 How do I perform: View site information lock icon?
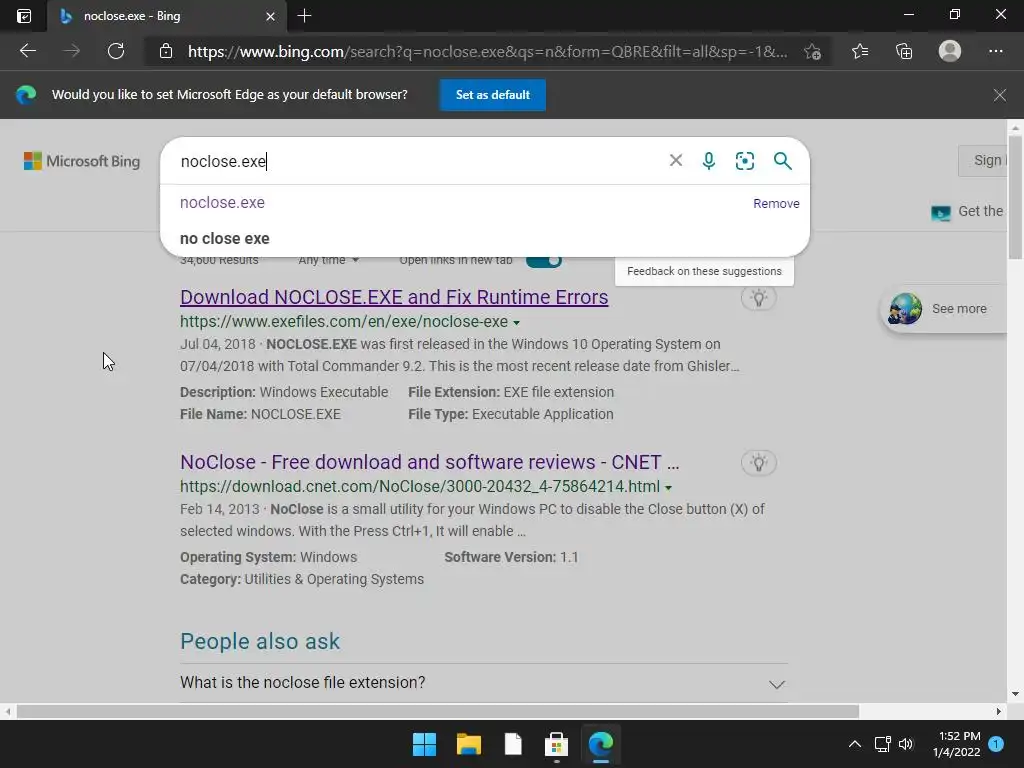pyautogui.click(x=166, y=51)
